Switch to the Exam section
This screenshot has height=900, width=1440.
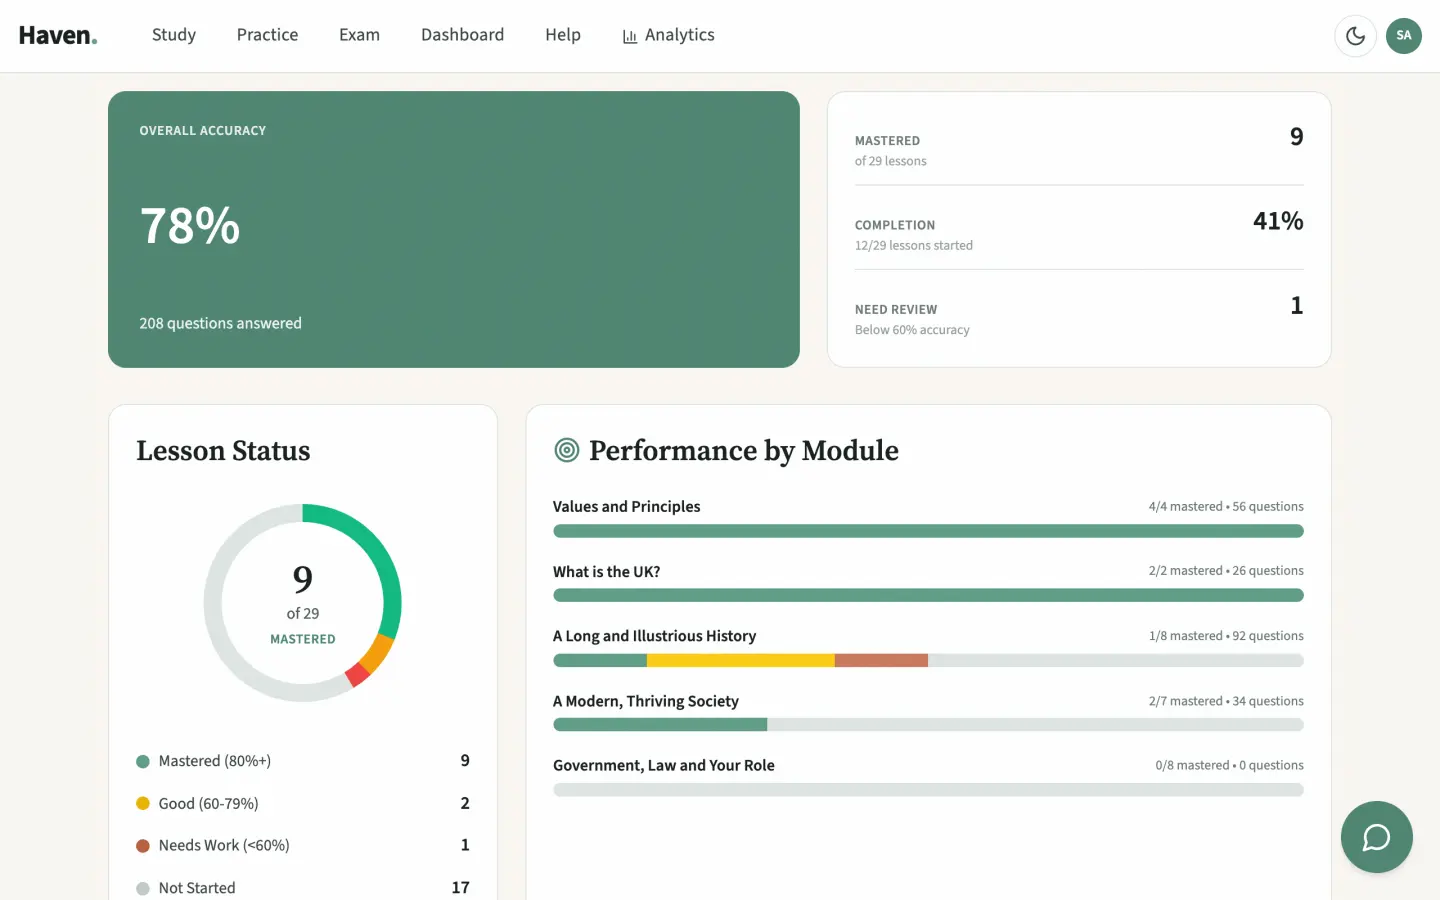point(359,35)
